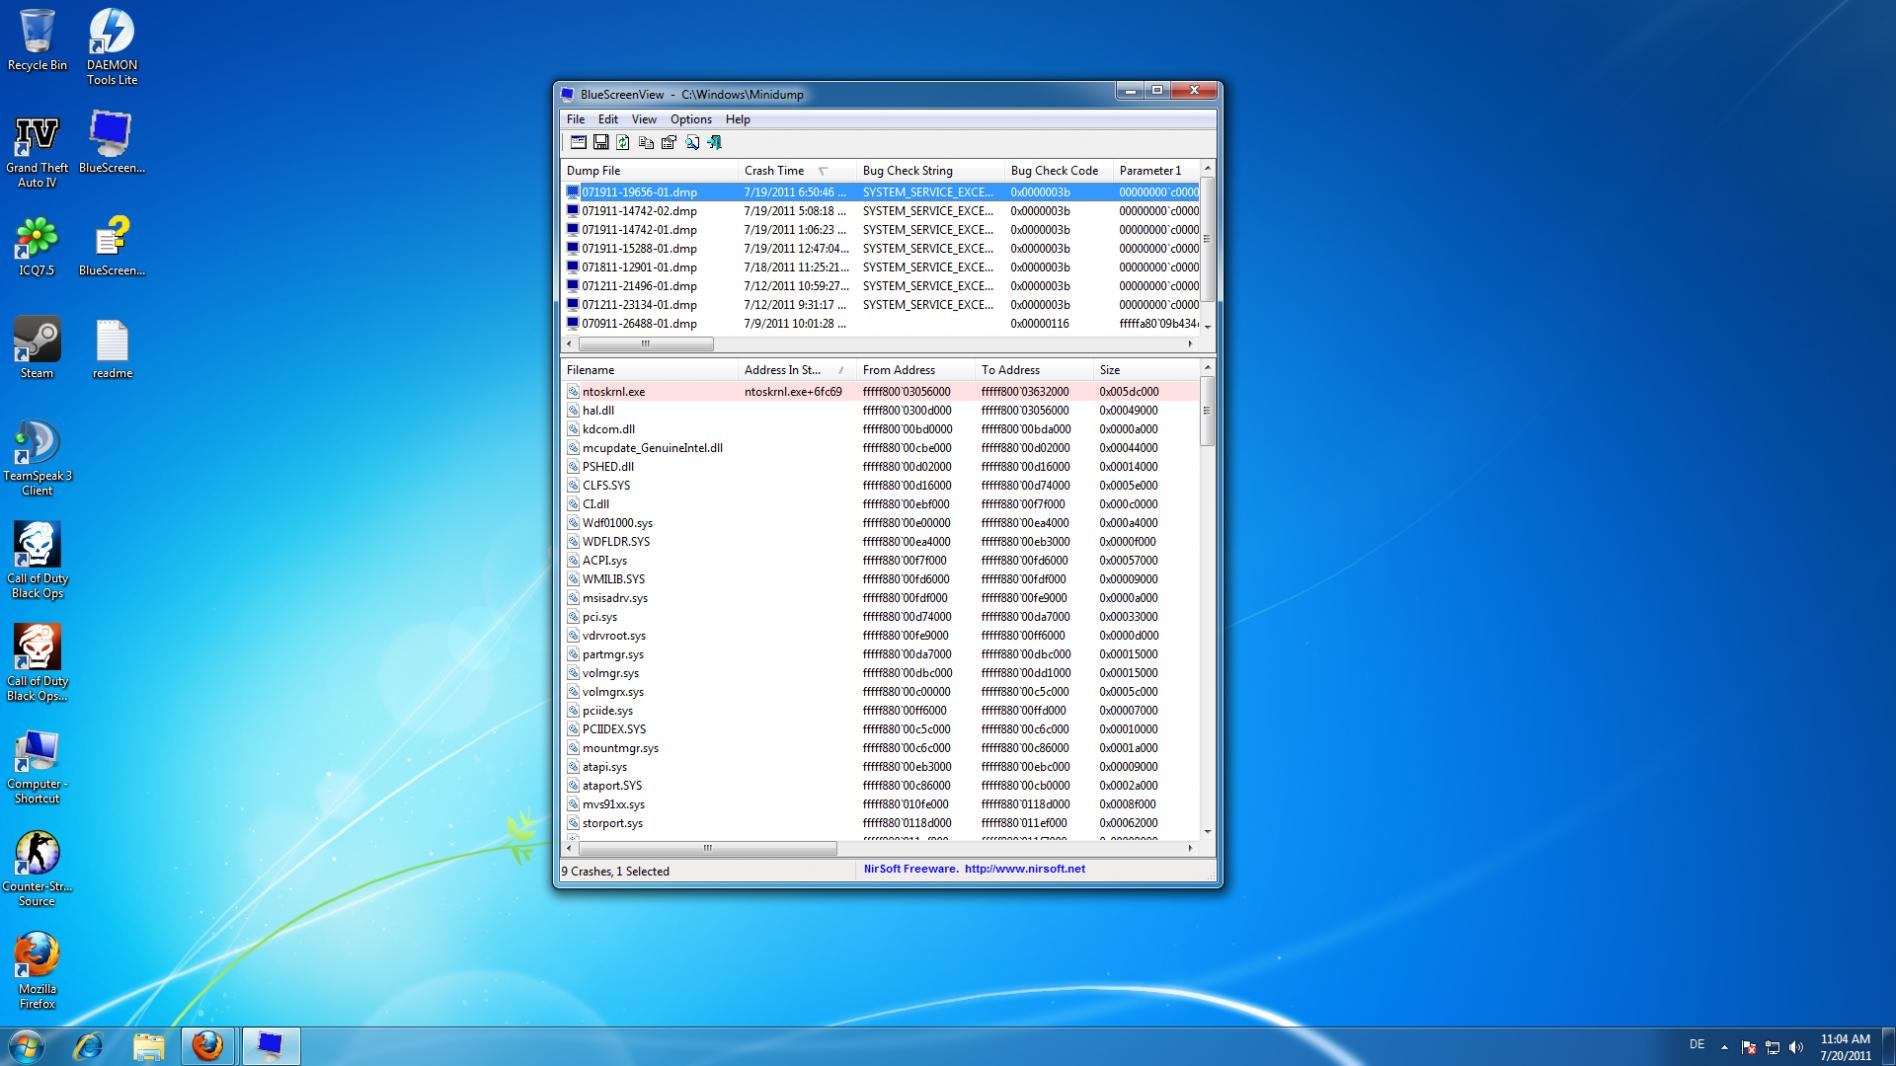Image resolution: width=1896 pixels, height=1066 pixels.
Task: Click the green Refresh toolbar icon
Action: (623, 143)
